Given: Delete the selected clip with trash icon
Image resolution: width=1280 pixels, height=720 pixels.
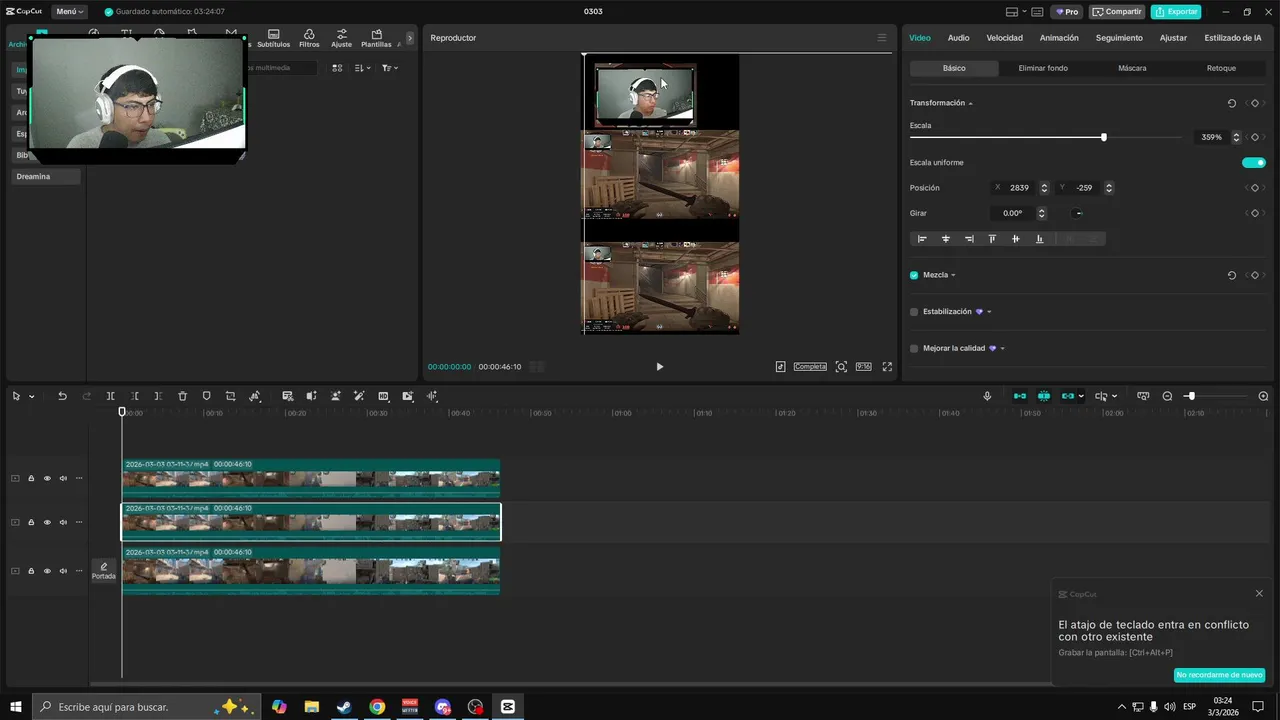Looking at the screenshot, I should tap(182, 396).
